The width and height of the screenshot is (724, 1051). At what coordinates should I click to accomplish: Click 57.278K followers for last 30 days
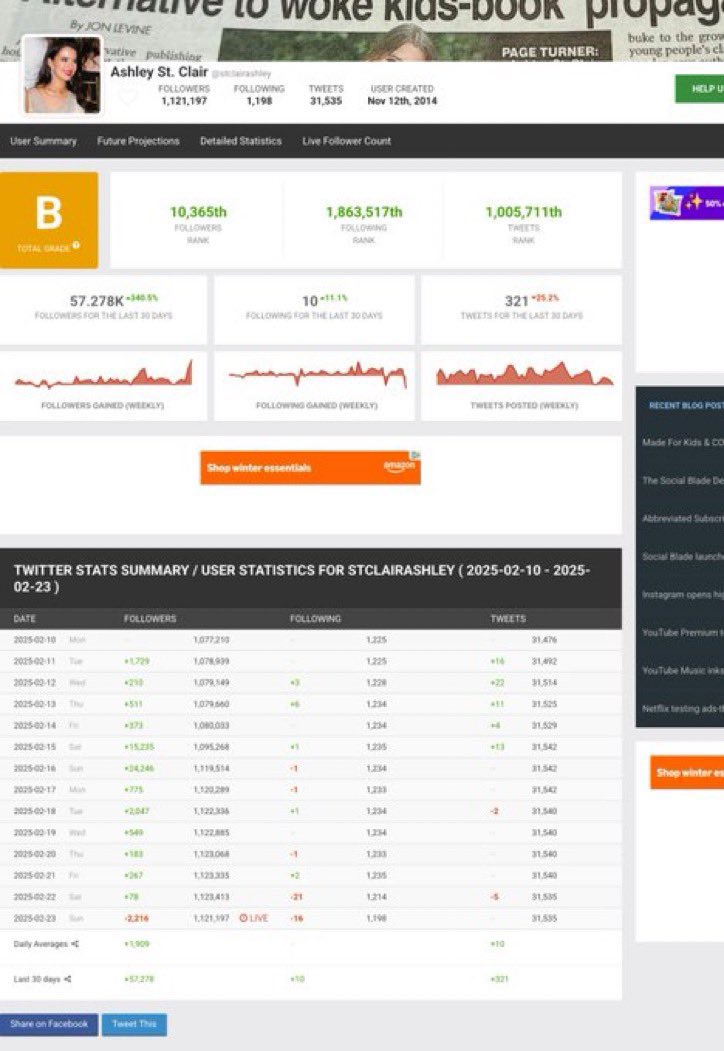[97, 301]
